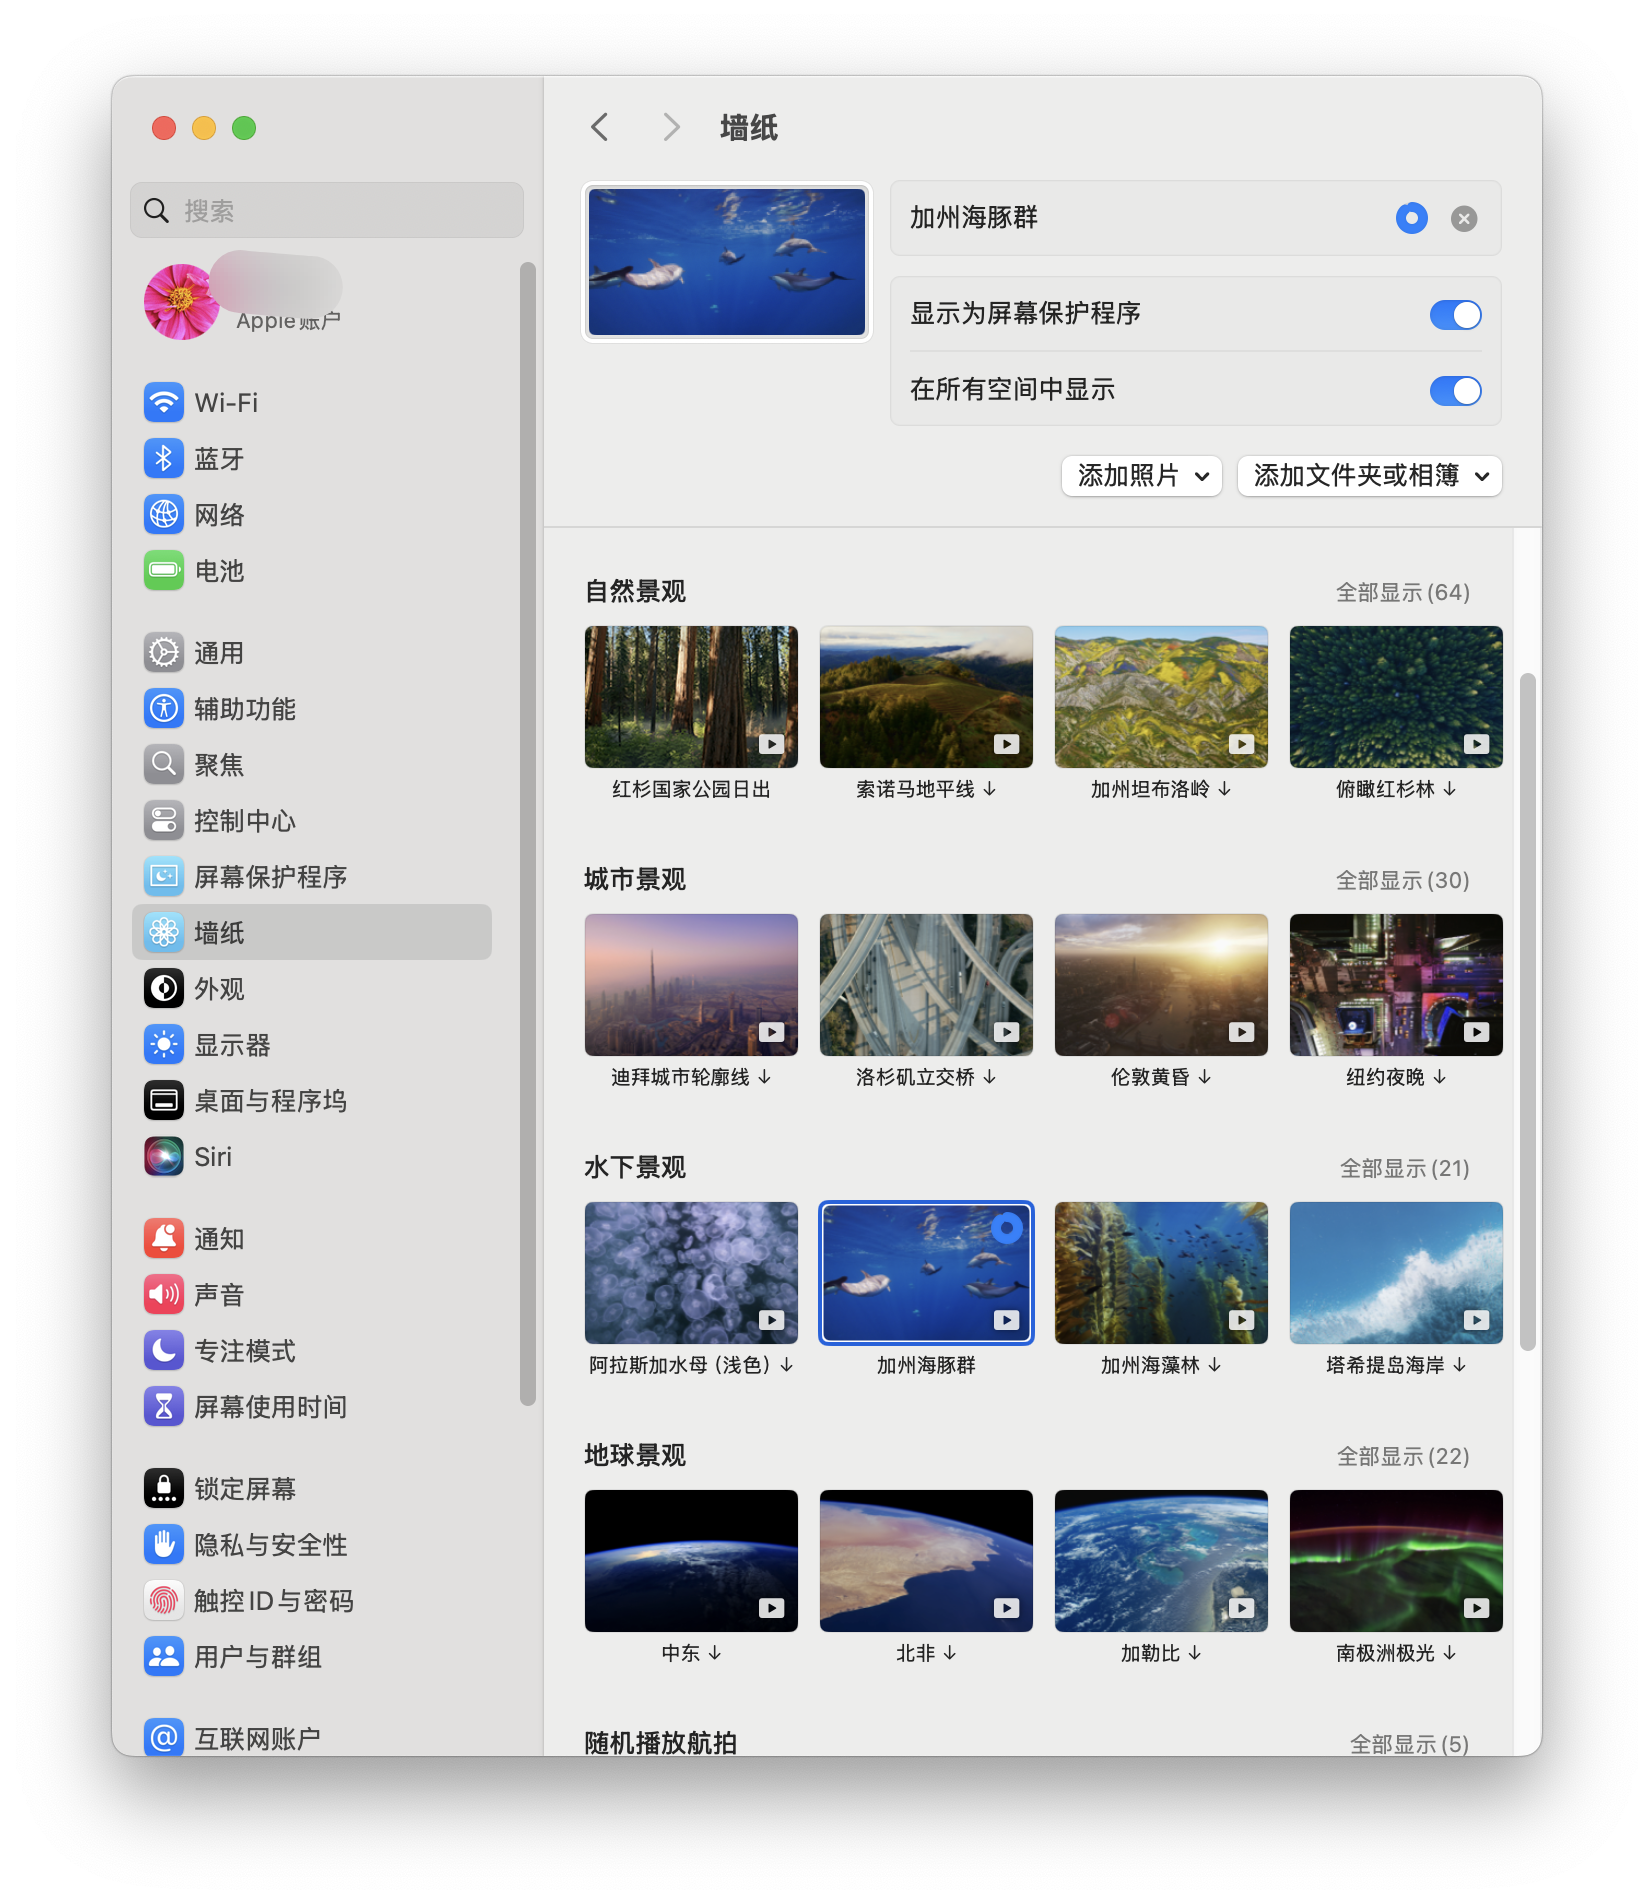Open 显示器 settings in sidebar
The width and height of the screenshot is (1652, 1904).
point(232,1045)
